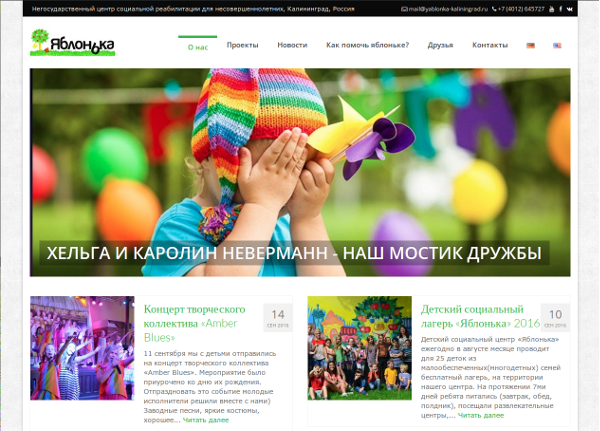Open the Facebook icon in the top bar
Viewport: 600px width, 431px height.
[561, 9]
